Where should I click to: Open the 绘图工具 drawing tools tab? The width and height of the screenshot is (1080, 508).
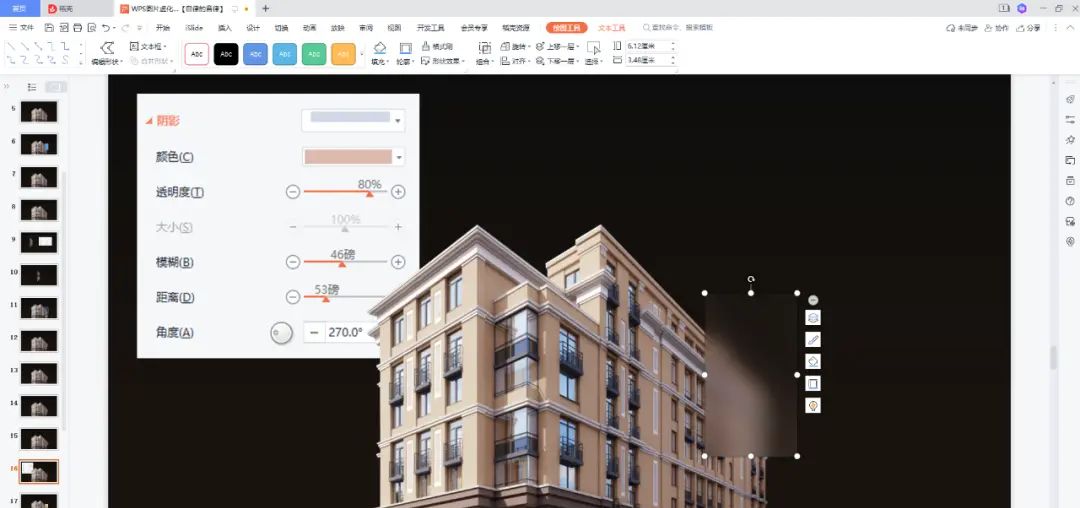coord(566,28)
